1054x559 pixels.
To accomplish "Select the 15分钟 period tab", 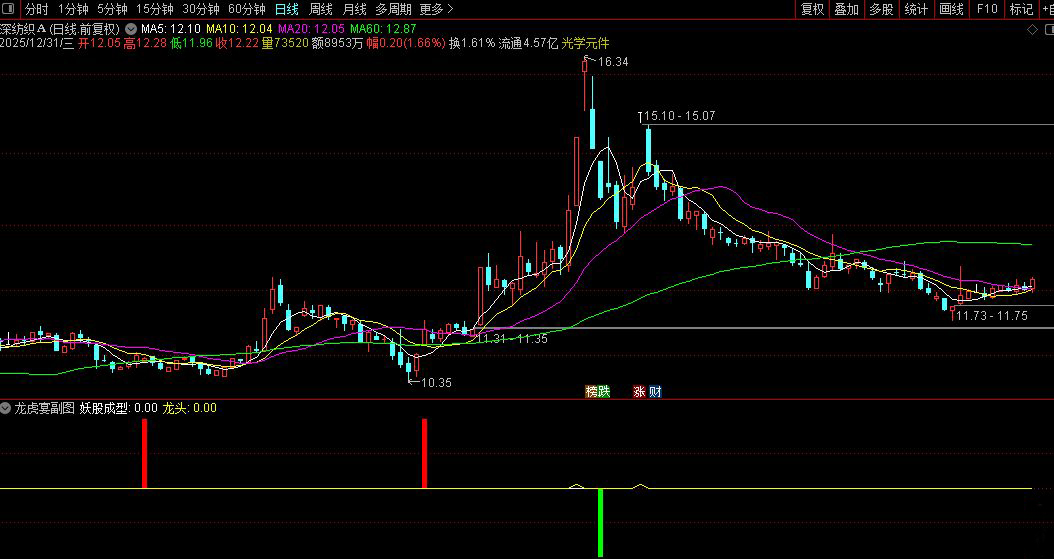I will 155,9.
